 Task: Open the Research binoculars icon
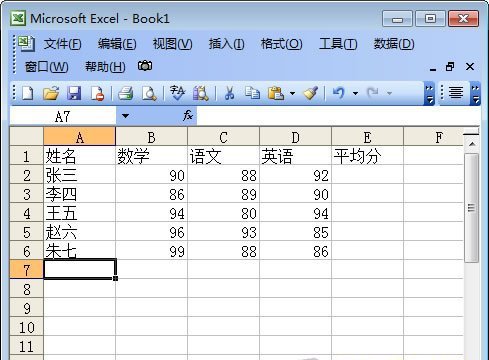201,93
